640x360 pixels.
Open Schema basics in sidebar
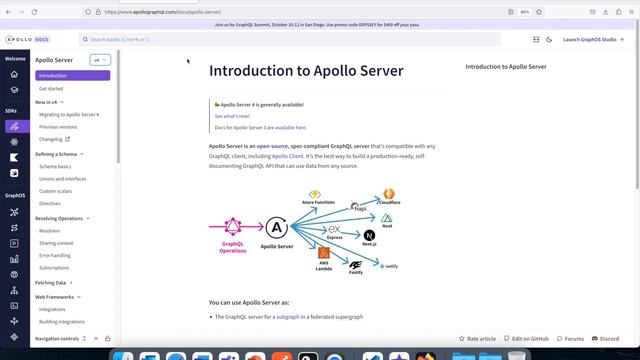pyautogui.click(x=55, y=167)
